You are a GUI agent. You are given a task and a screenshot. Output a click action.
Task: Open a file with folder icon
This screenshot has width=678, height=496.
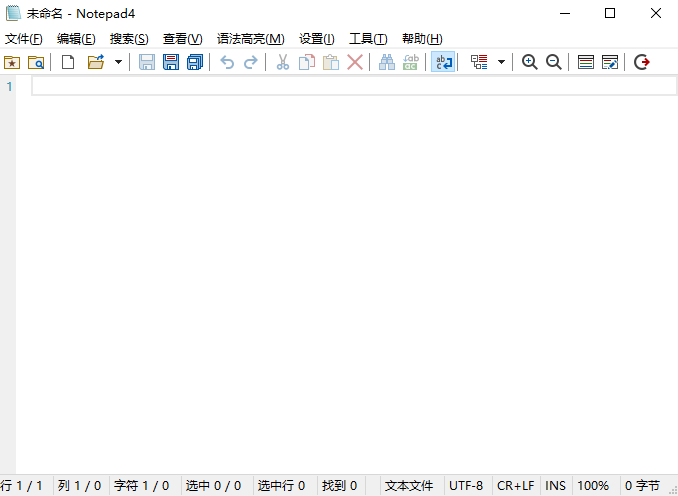point(96,62)
